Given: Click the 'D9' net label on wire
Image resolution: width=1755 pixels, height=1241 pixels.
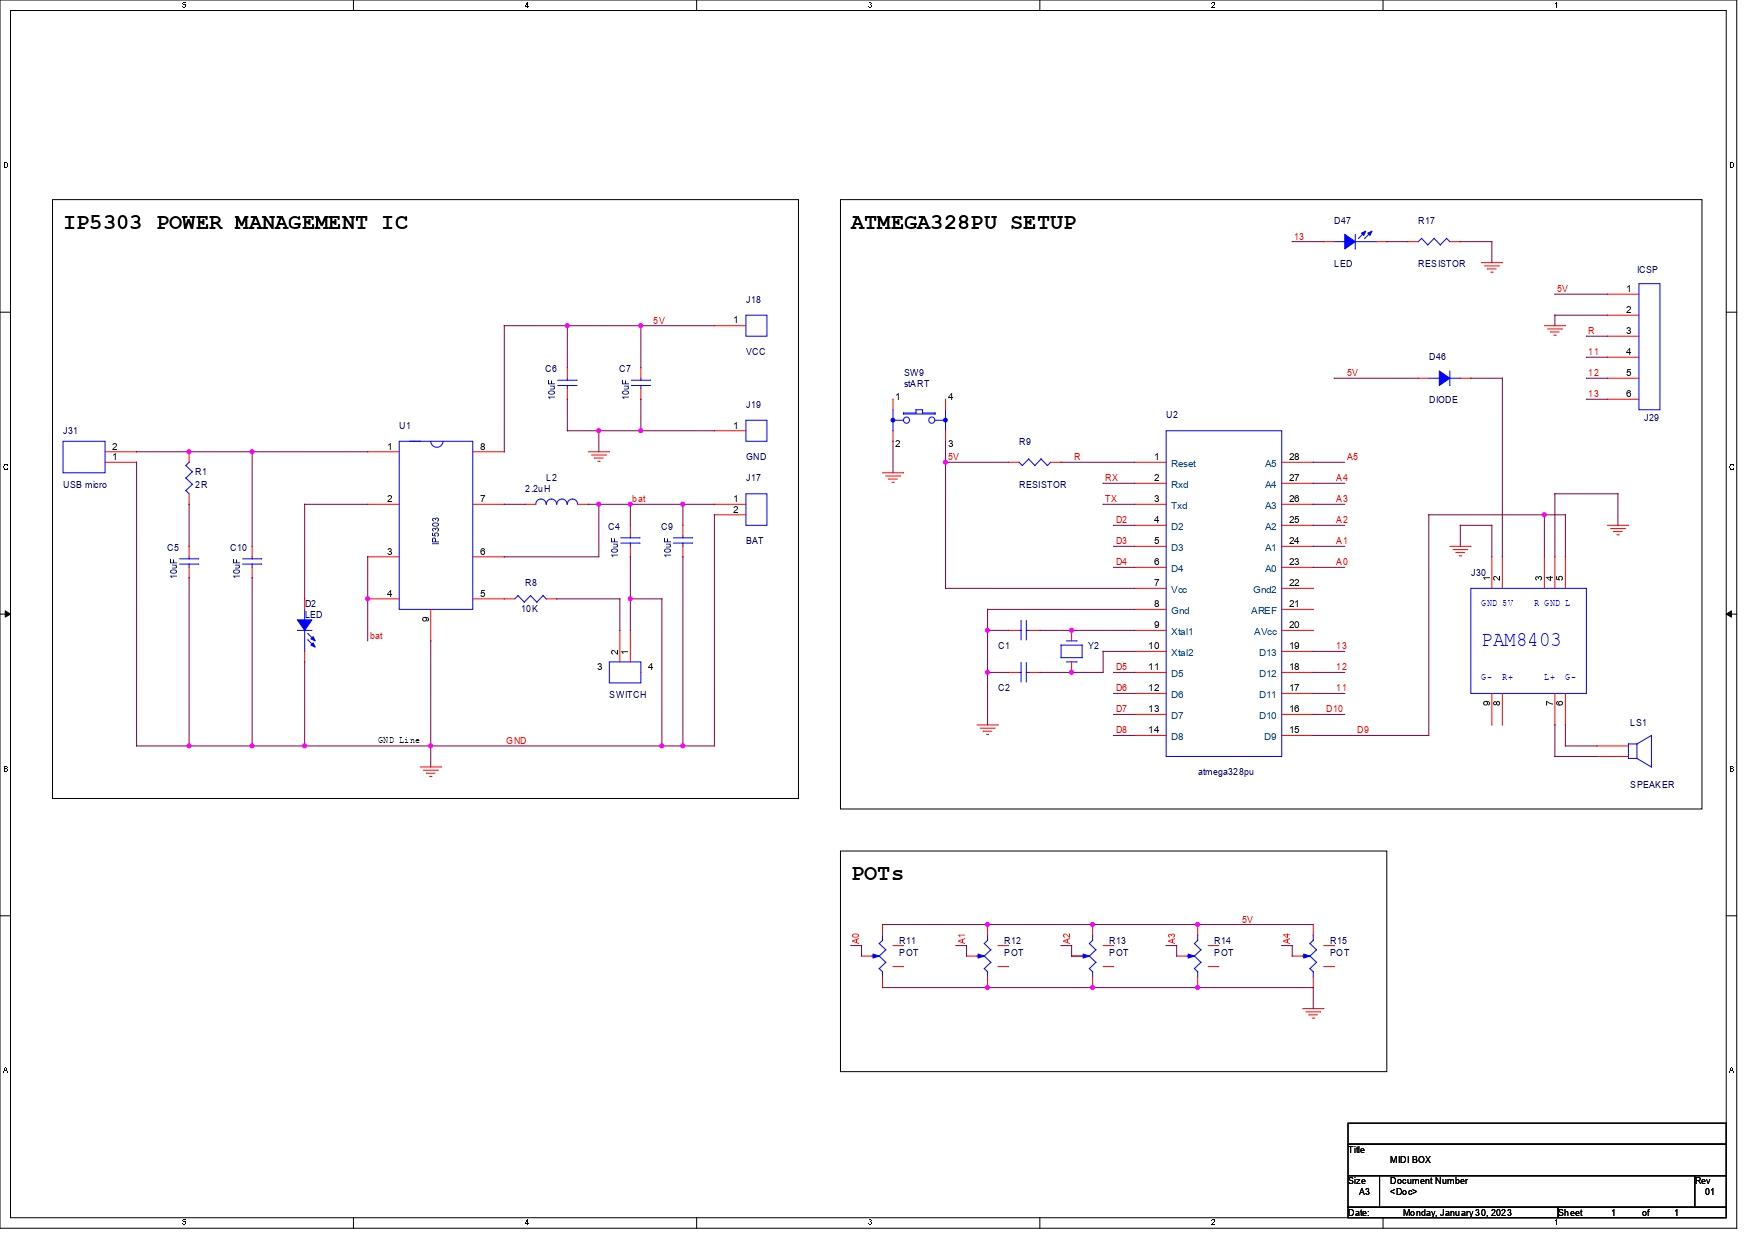Looking at the screenshot, I should pos(1363,730).
